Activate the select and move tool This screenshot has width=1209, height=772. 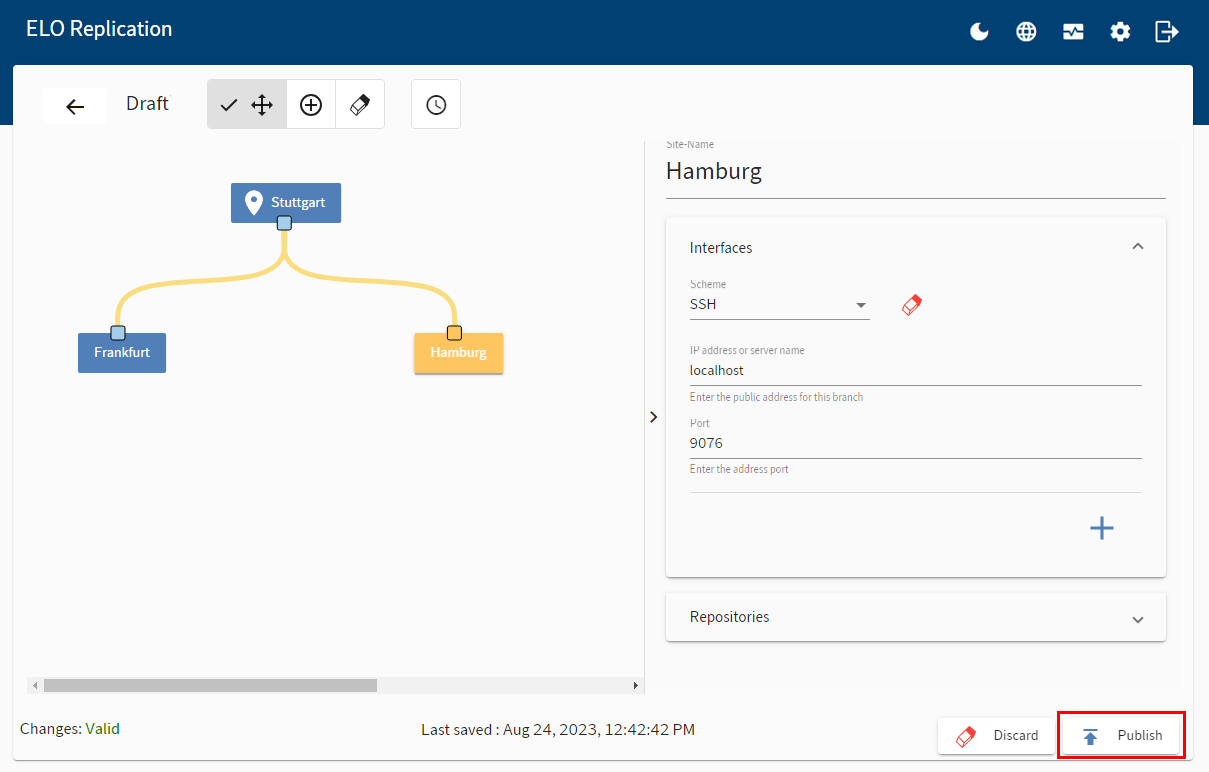tap(247, 105)
